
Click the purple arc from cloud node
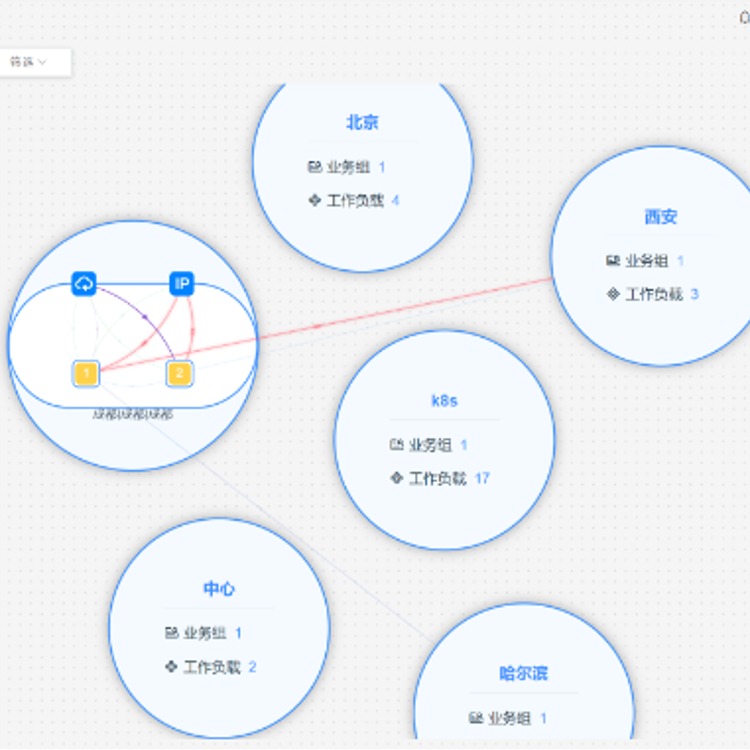(x=145, y=317)
